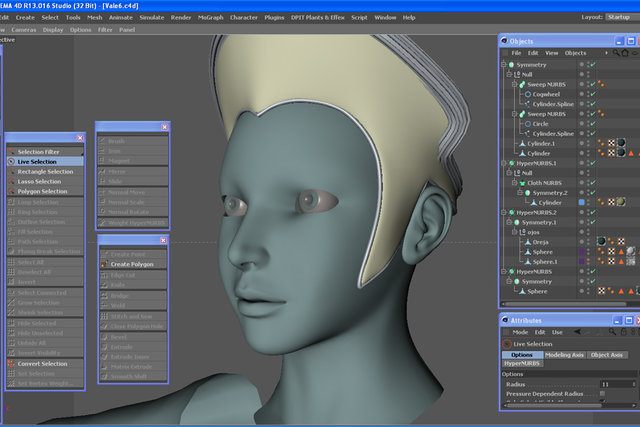
Task: Click the home icon in Objects toolbar
Action: (625, 53)
